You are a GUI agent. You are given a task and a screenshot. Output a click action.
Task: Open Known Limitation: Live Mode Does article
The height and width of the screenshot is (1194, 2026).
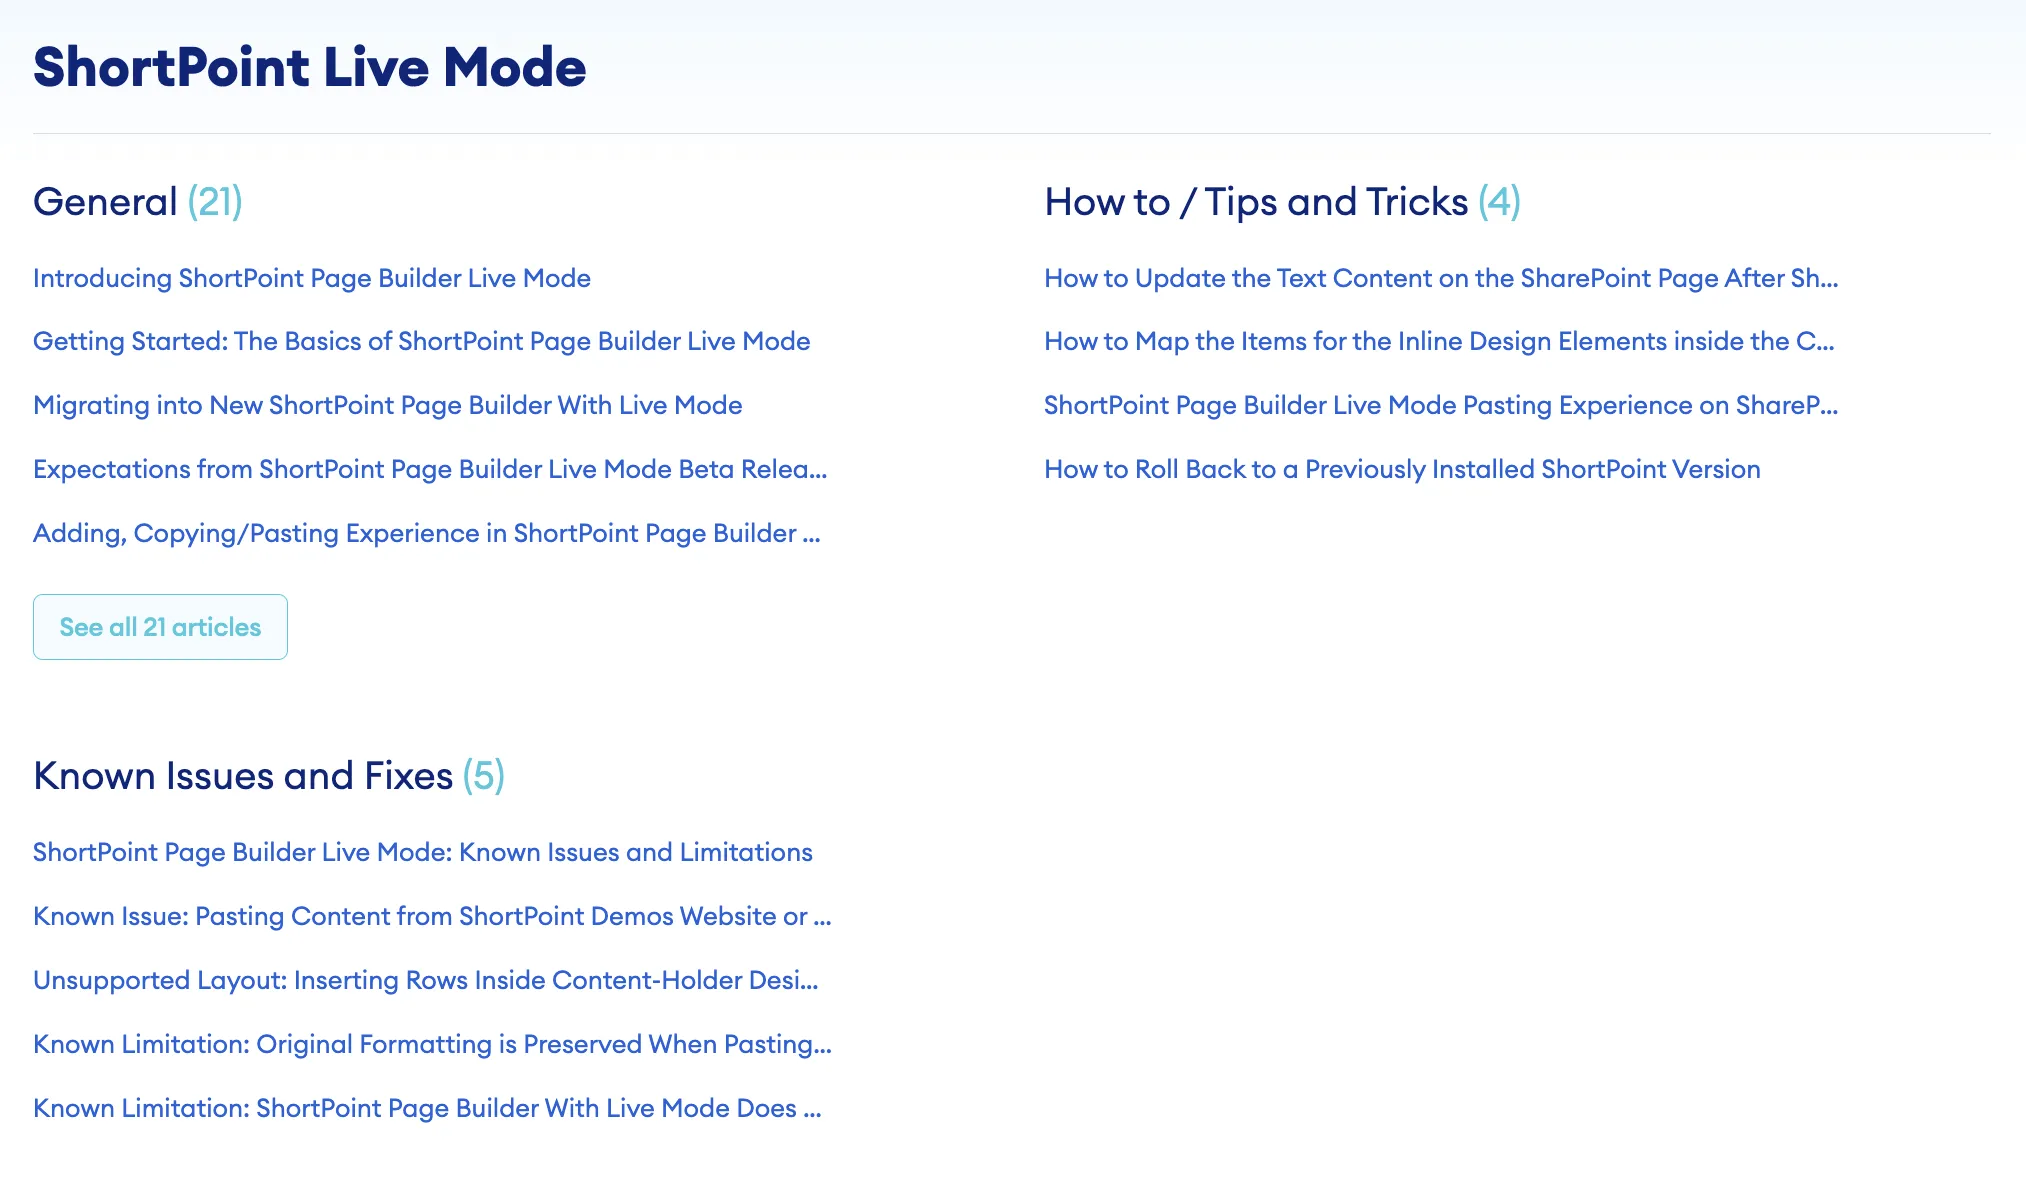(x=427, y=1108)
